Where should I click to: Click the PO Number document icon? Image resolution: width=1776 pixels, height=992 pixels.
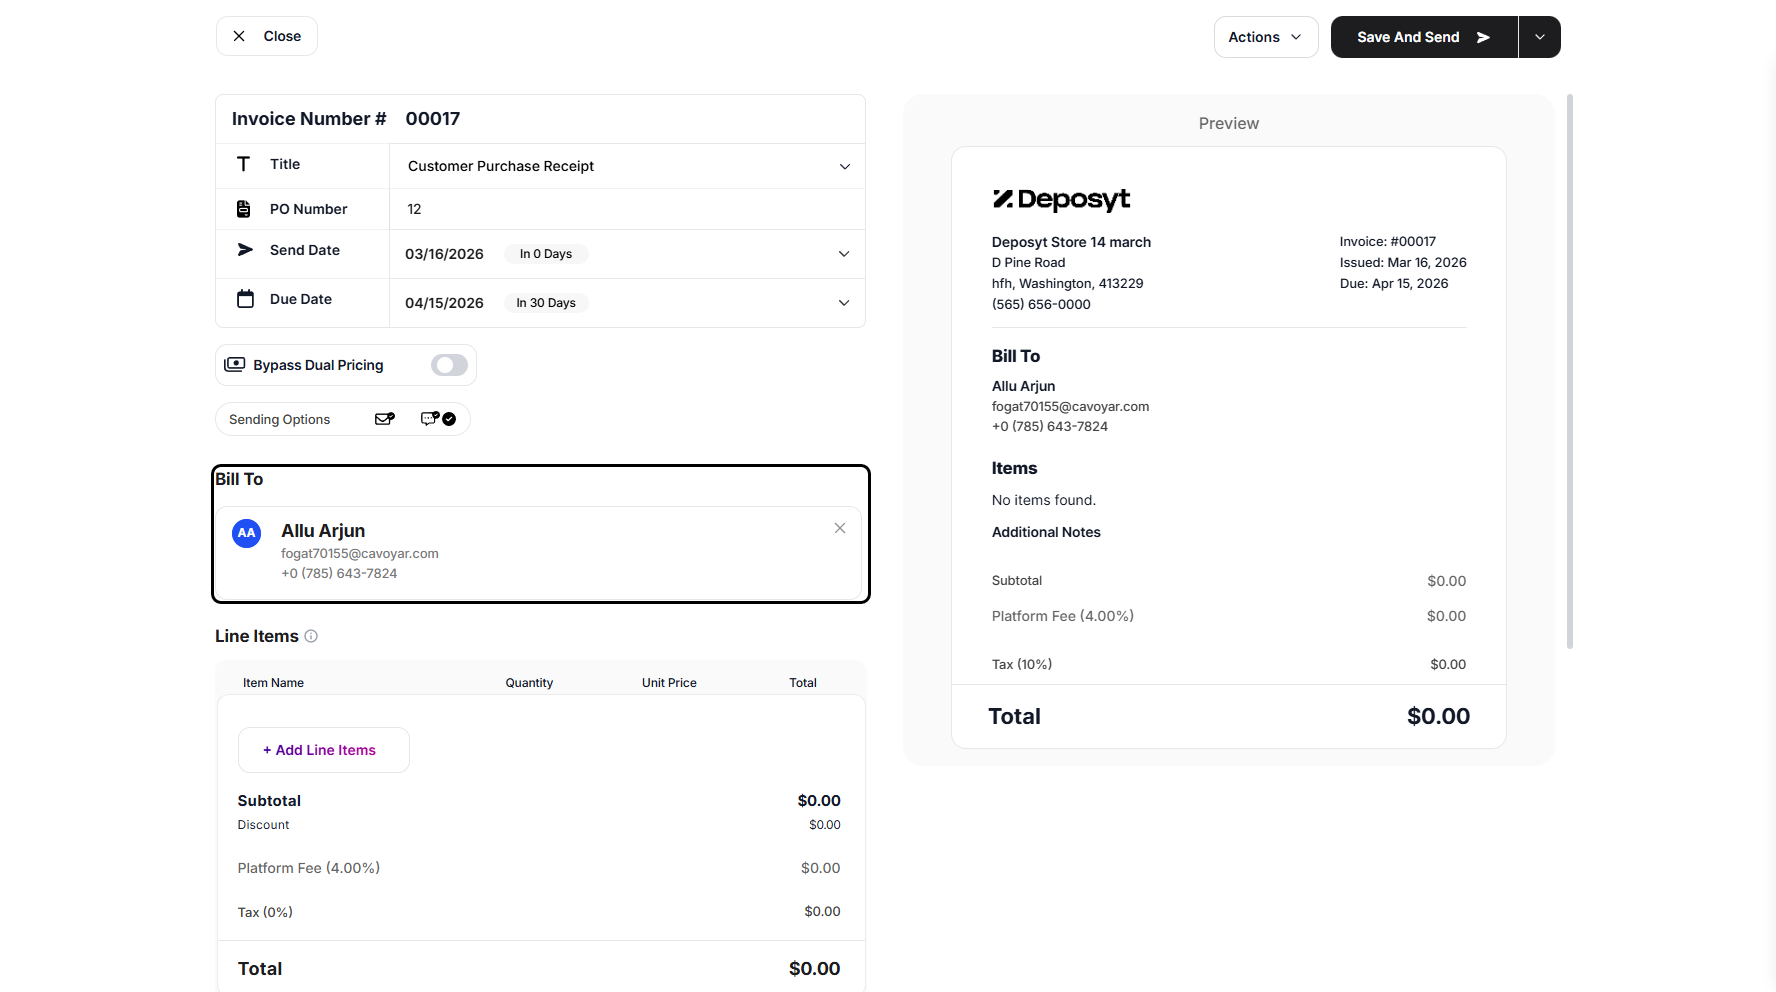(x=243, y=209)
